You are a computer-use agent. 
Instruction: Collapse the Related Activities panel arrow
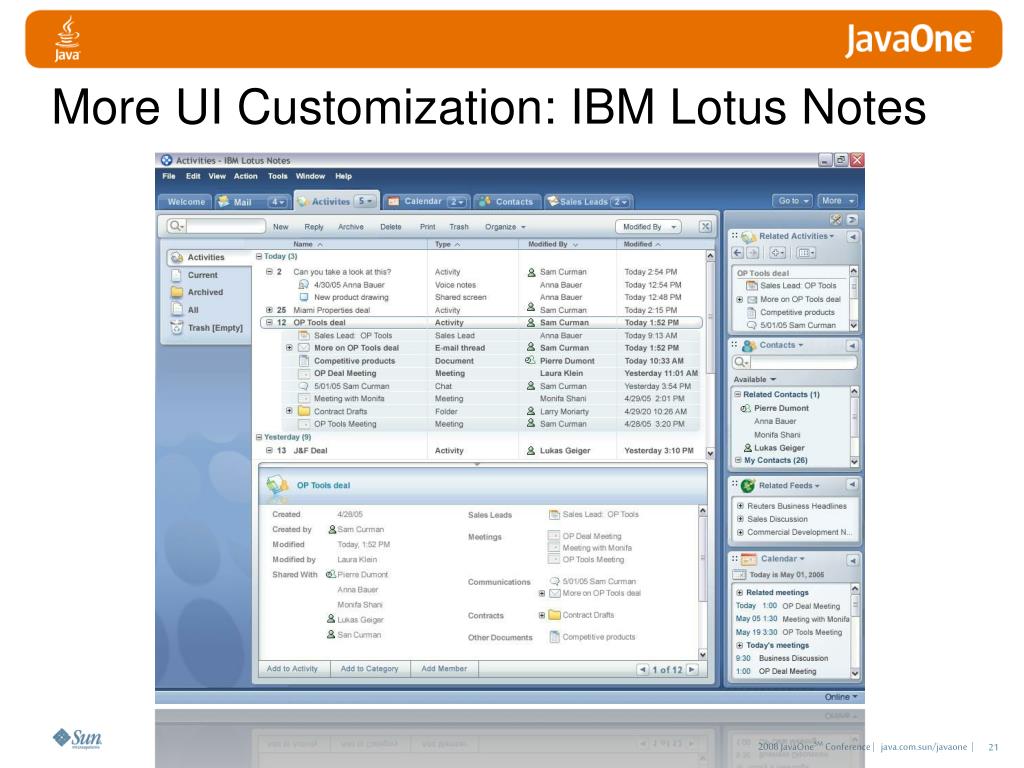[x=852, y=236]
